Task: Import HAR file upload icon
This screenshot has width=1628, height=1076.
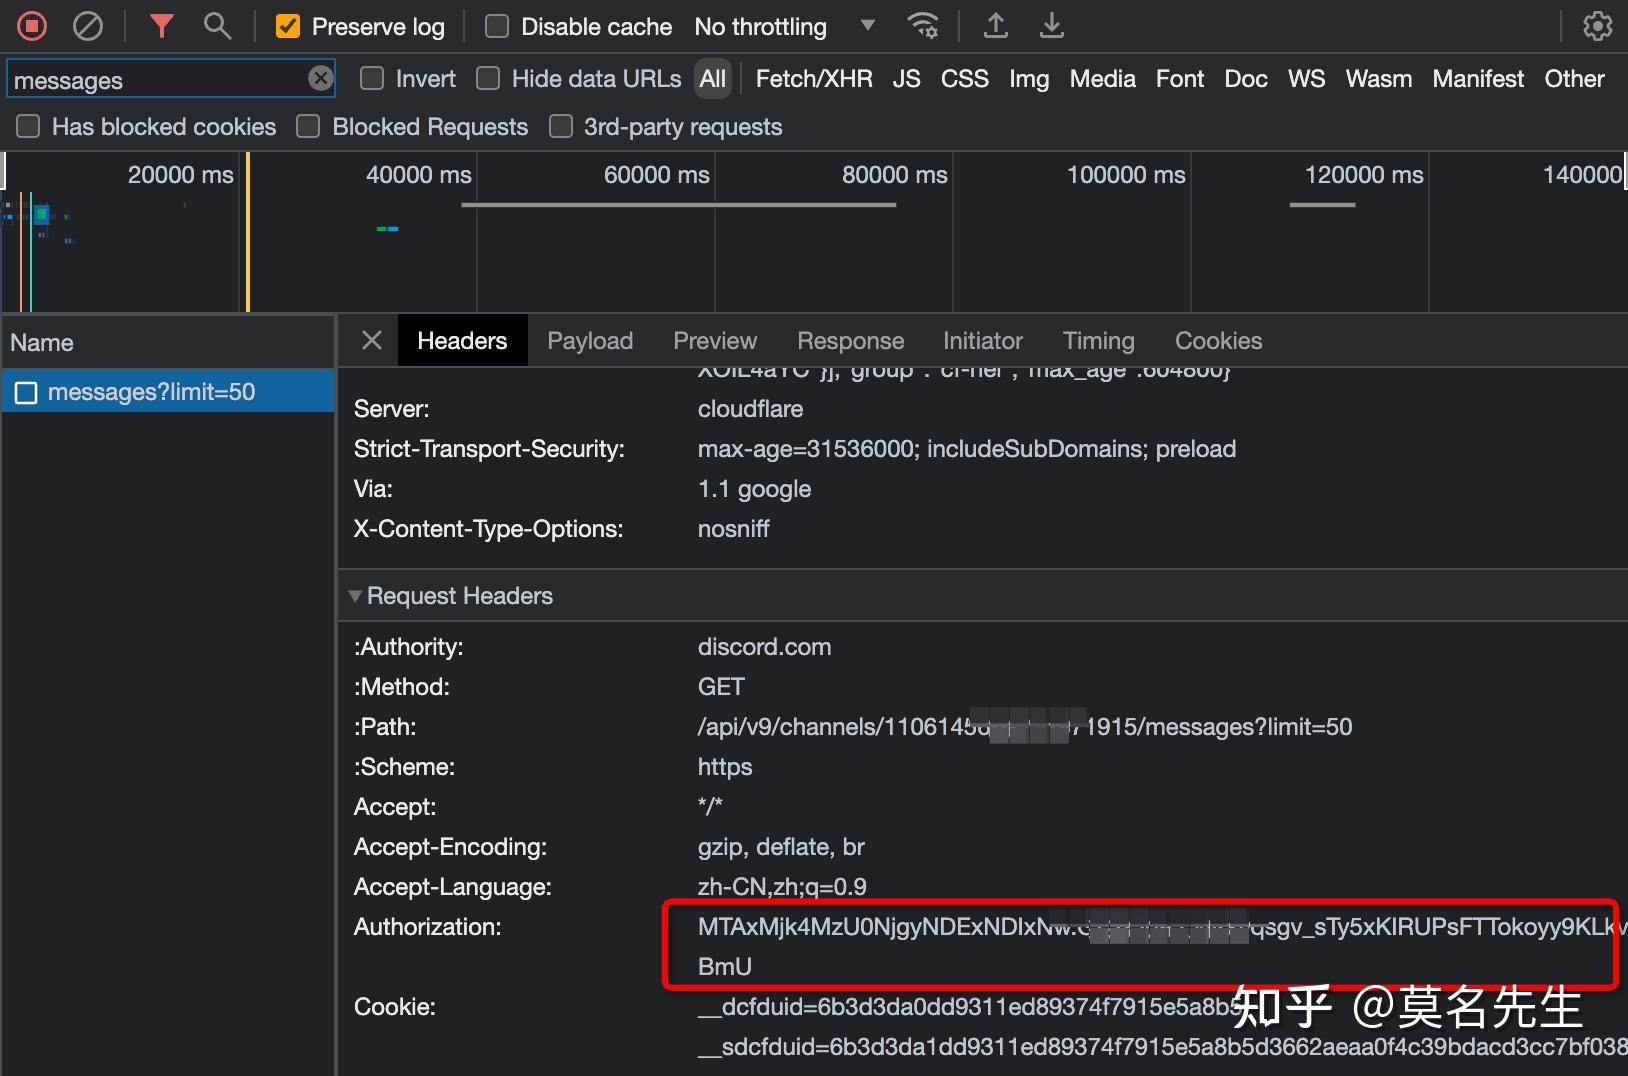Action: click(x=995, y=26)
